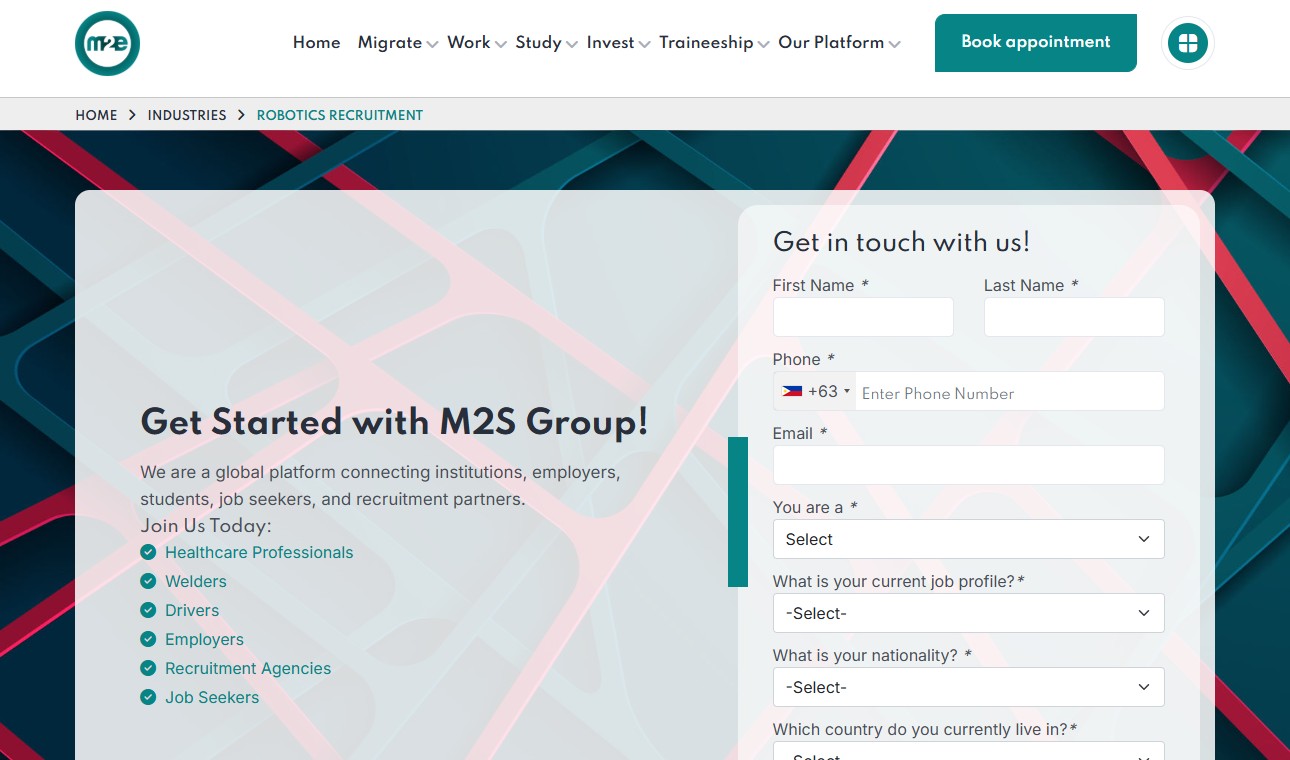The image size is (1290, 760).
Task: Click the checkmark icon beside Welders
Action: [148, 581]
